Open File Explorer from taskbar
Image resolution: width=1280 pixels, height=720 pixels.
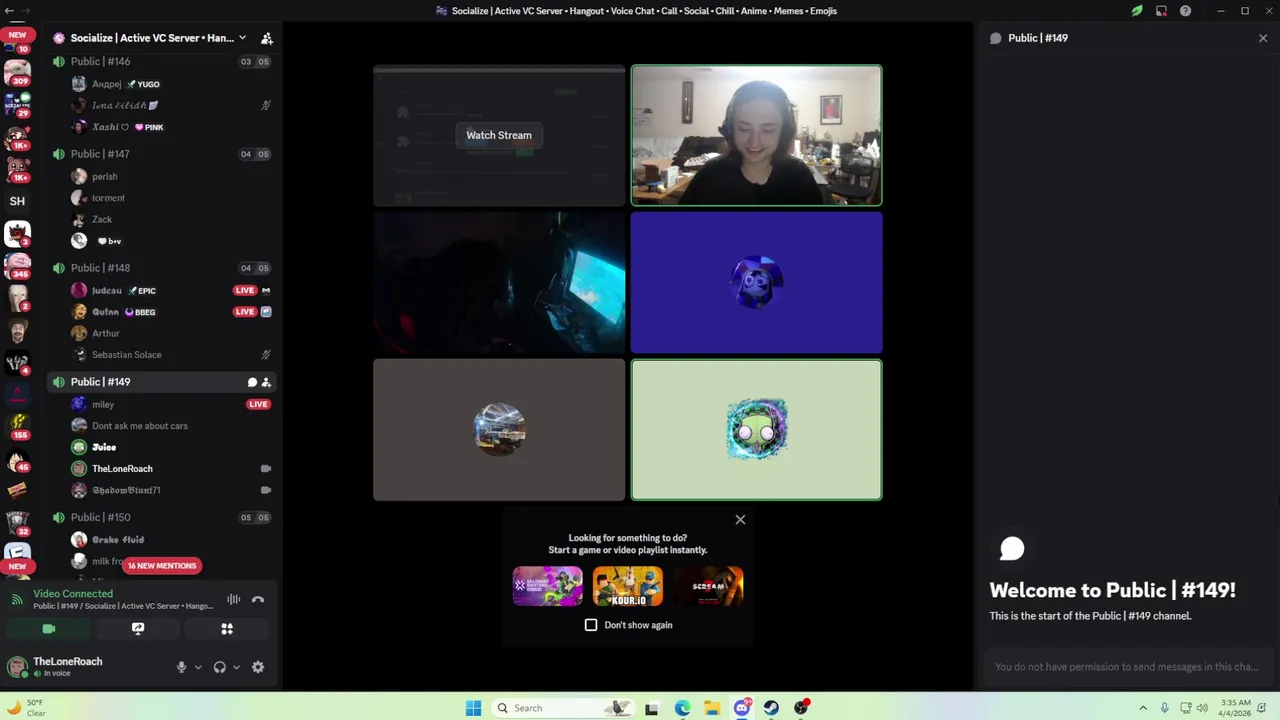point(712,708)
